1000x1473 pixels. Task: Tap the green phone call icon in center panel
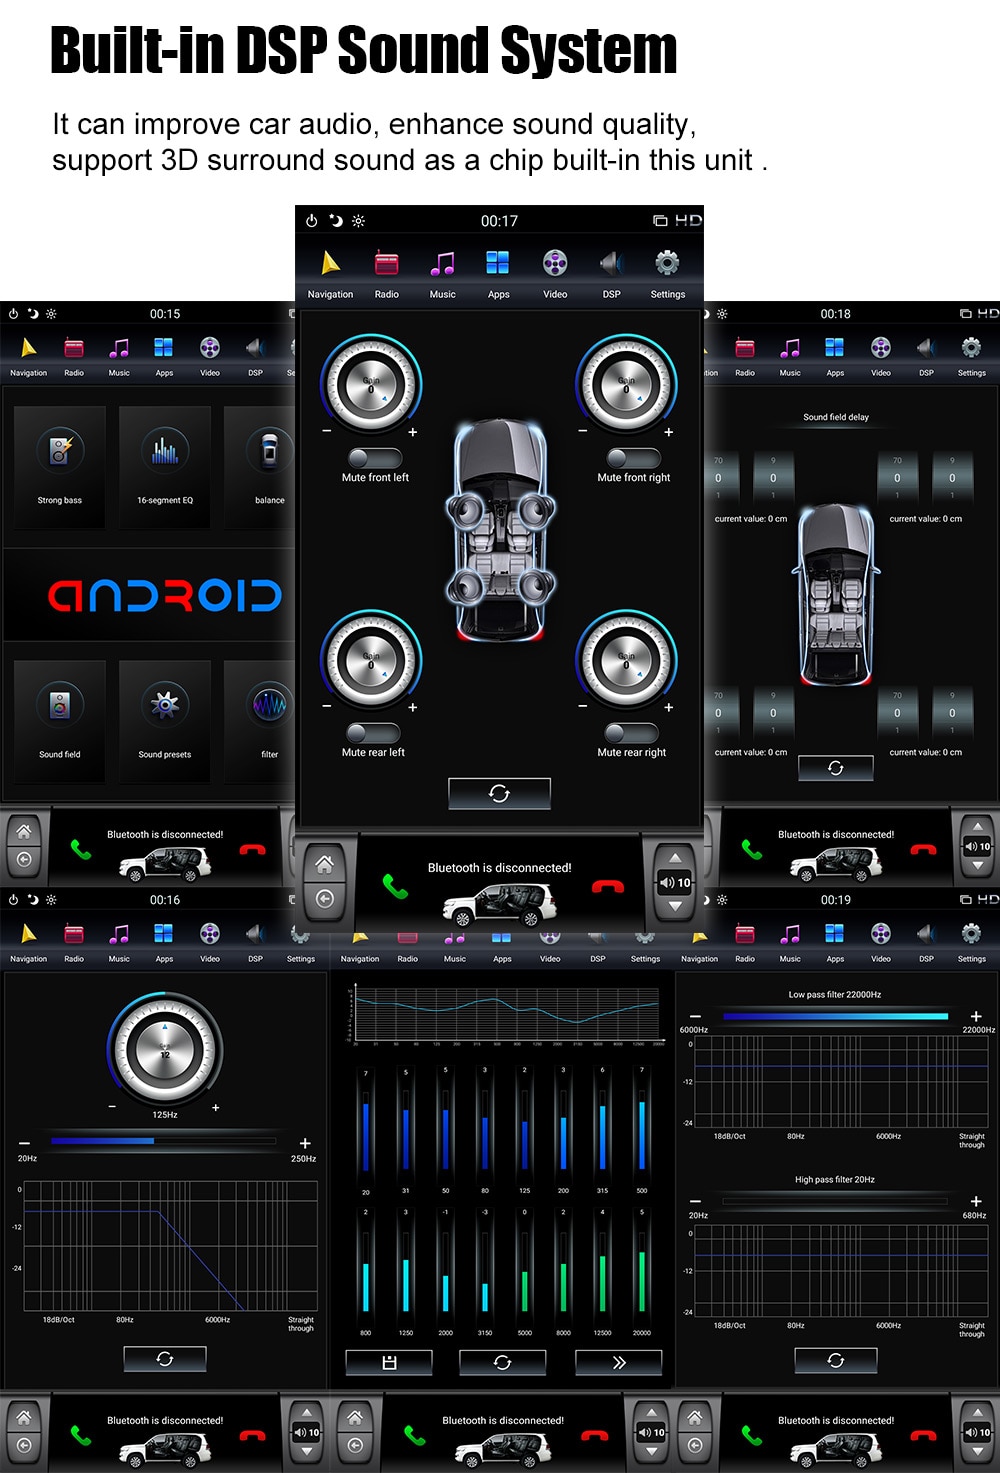tap(396, 886)
